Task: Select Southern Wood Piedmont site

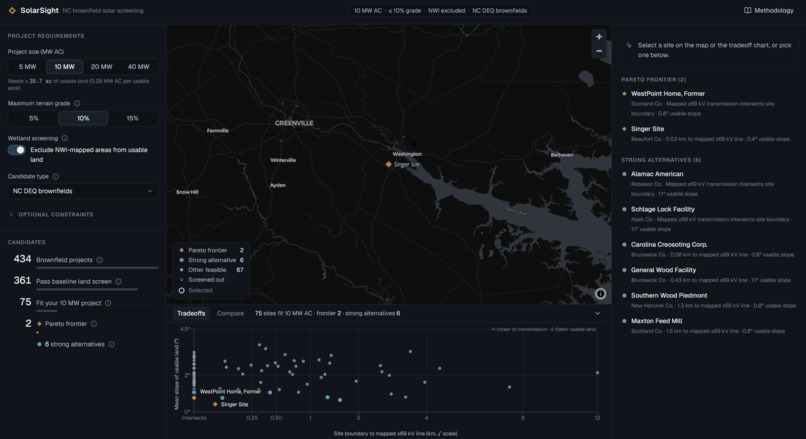Action: point(709,300)
